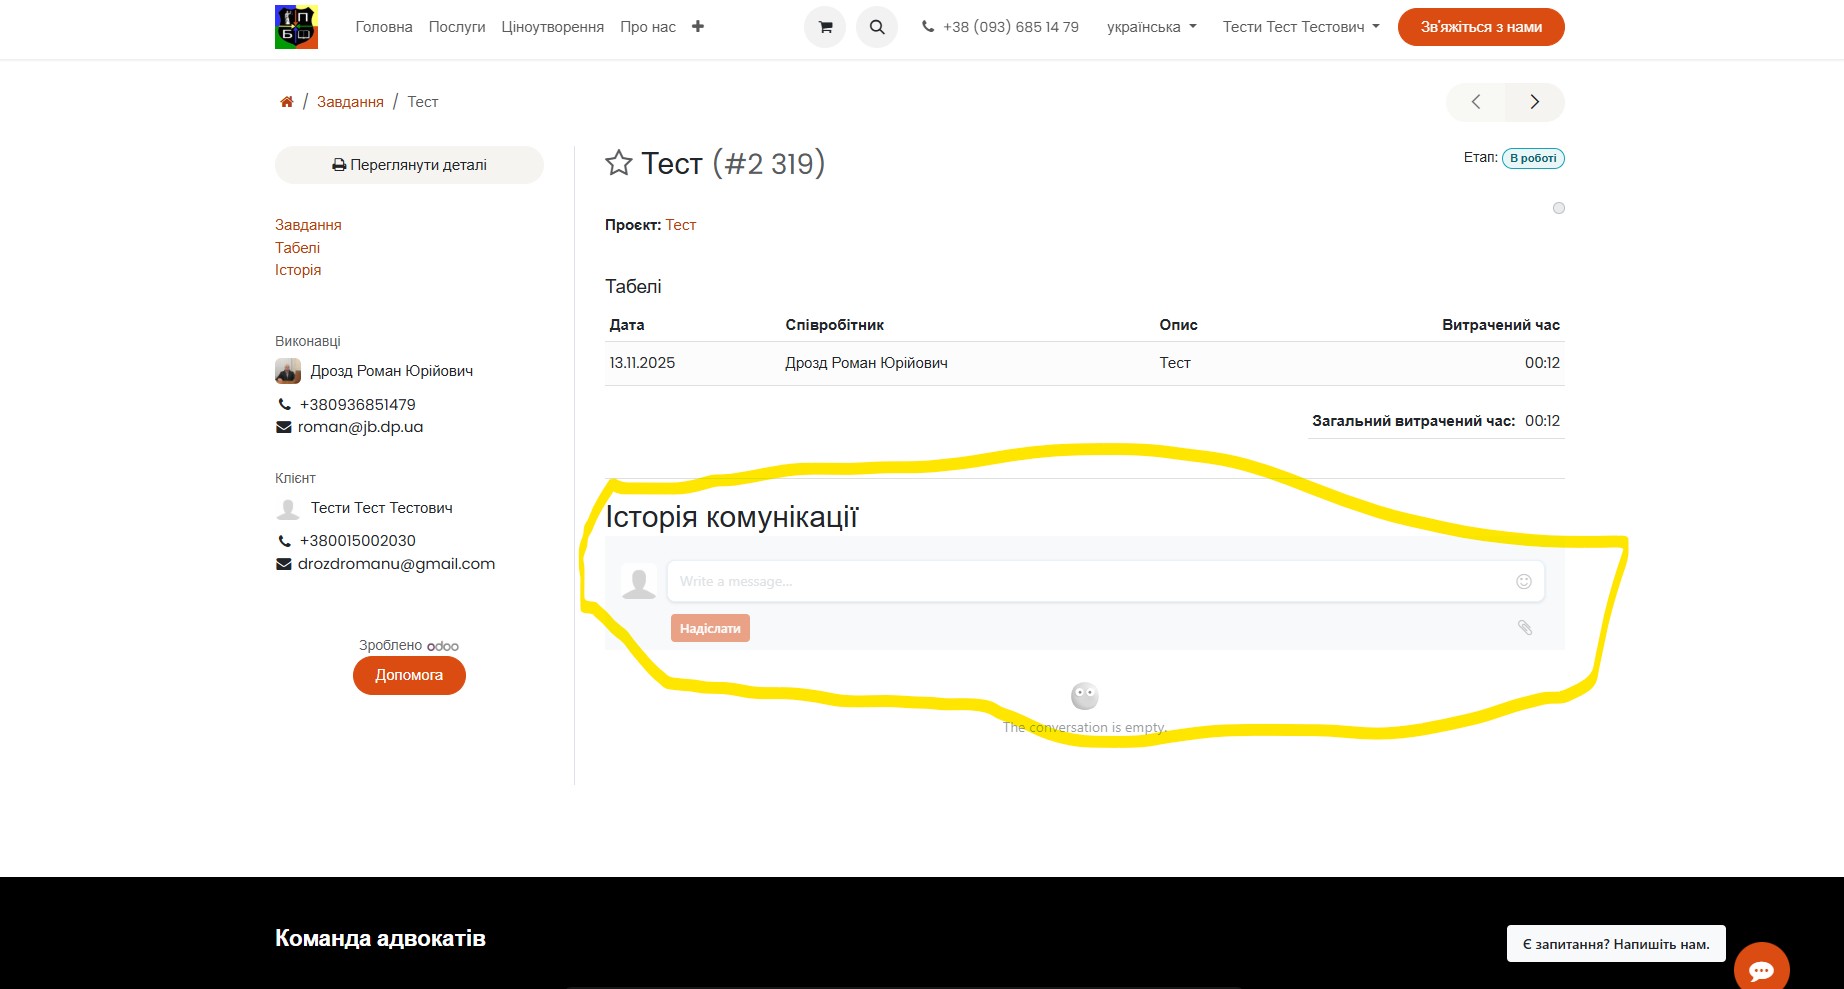Expand the українська language dropdown
This screenshot has height=989, width=1844.
1151,27
